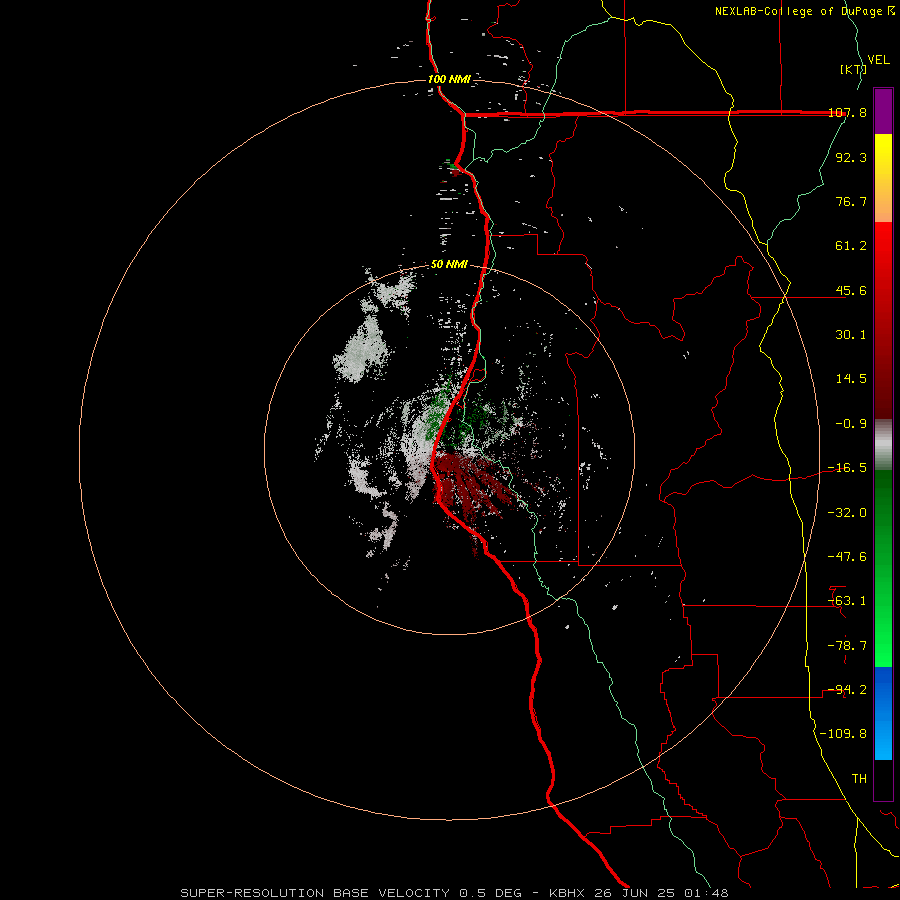This screenshot has width=900, height=900.
Task: Click the [KT] units label
Action: 853,69
